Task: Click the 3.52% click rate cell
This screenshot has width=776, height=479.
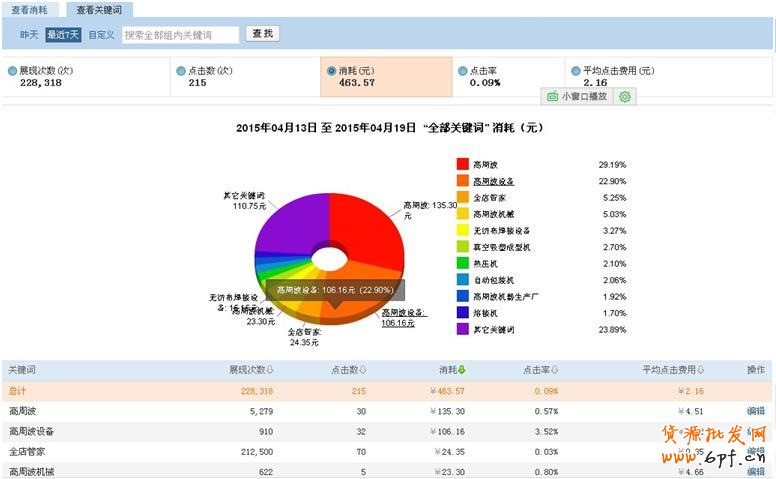Action: tap(546, 431)
